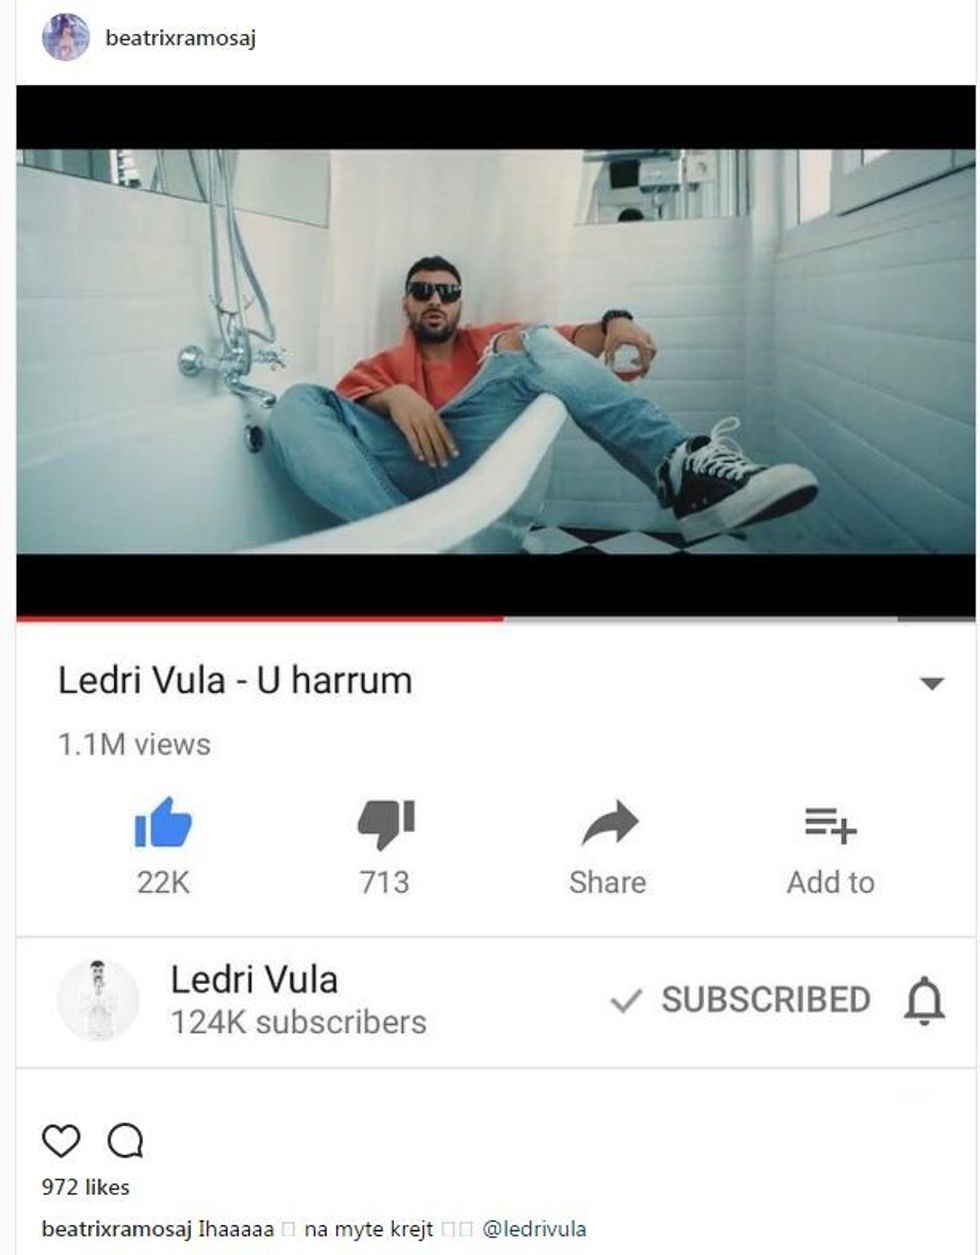This screenshot has height=1255, width=980.
Task: Open comments with the speech bubble icon
Action: tap(125, 1140)
